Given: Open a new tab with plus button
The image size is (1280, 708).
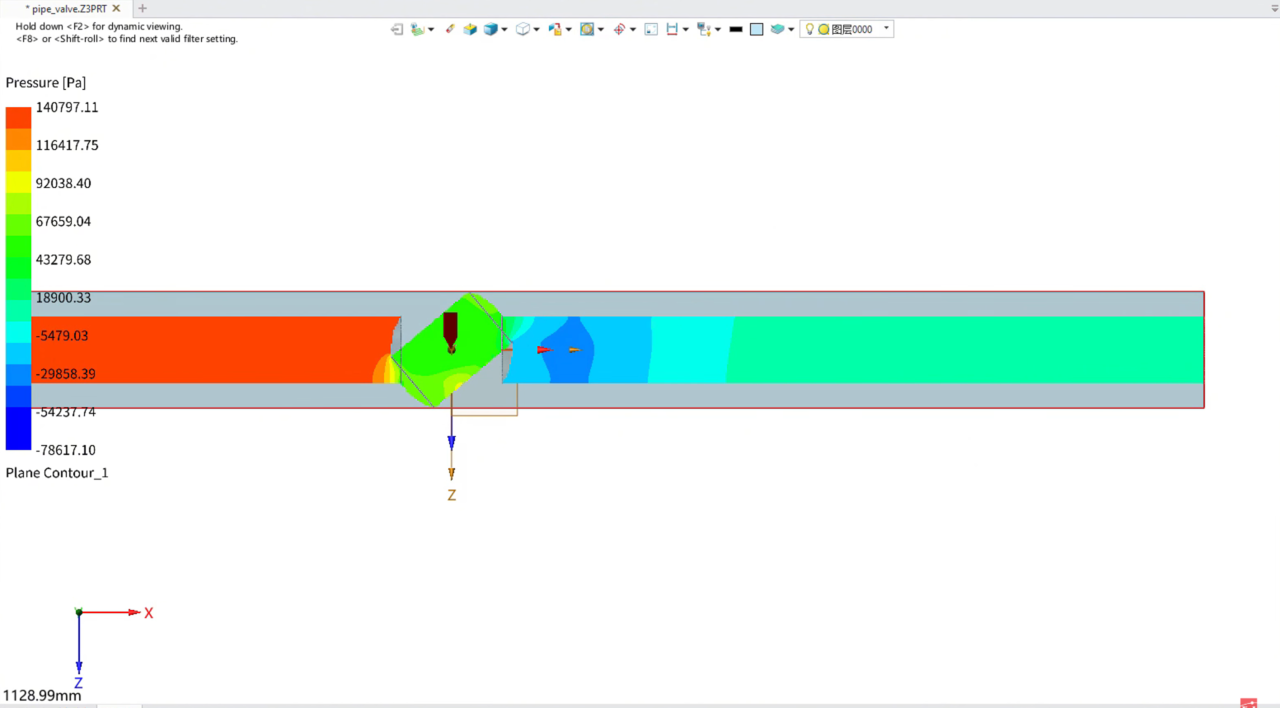Looking at the screenshot, I should [x=142, y=8].
